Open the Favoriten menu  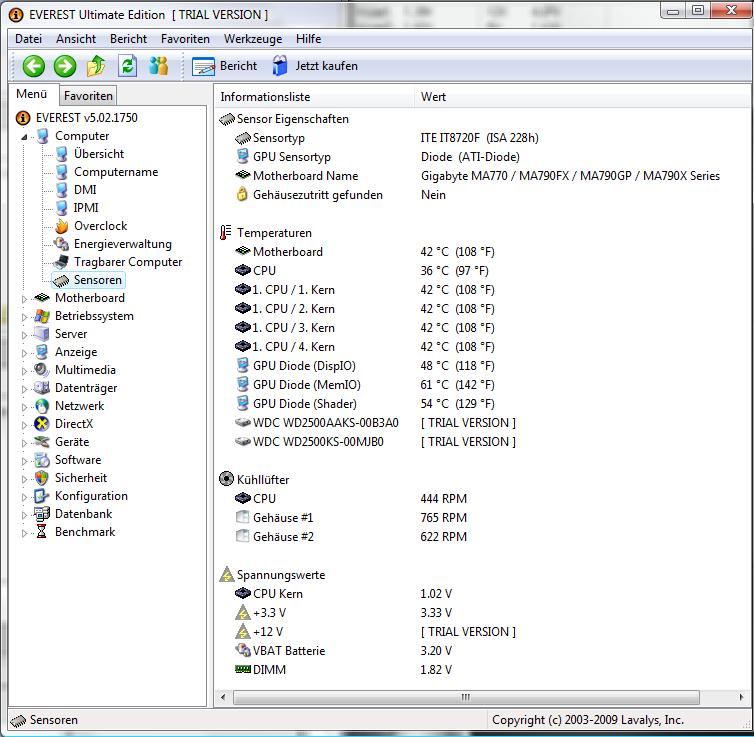[x=185, y=39]
